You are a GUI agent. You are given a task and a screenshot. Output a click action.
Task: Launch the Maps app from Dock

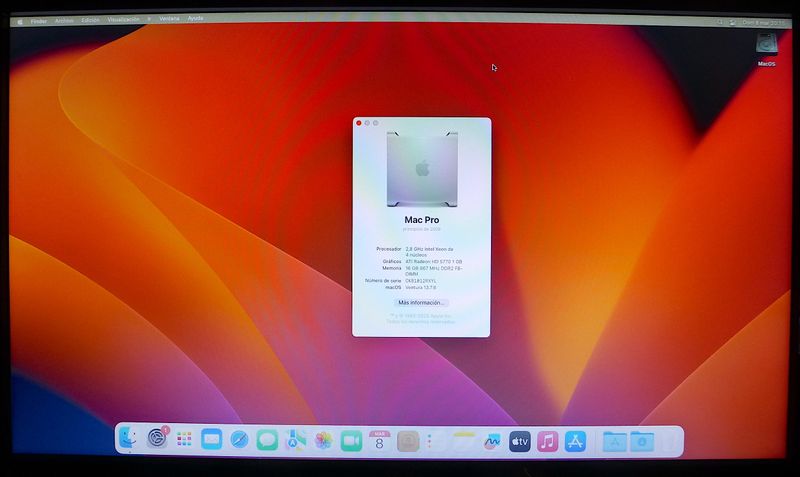[295, 440]
